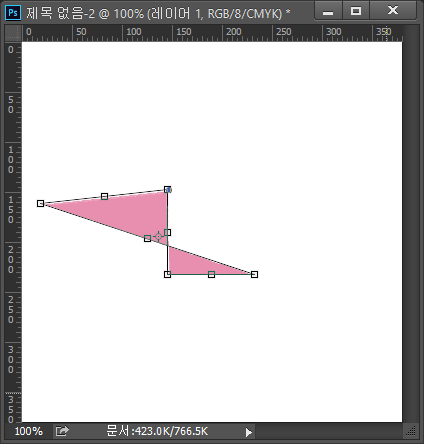Click the ruler origin box at top-left corner
Viewport: 424px width, 444px height.
13,33
